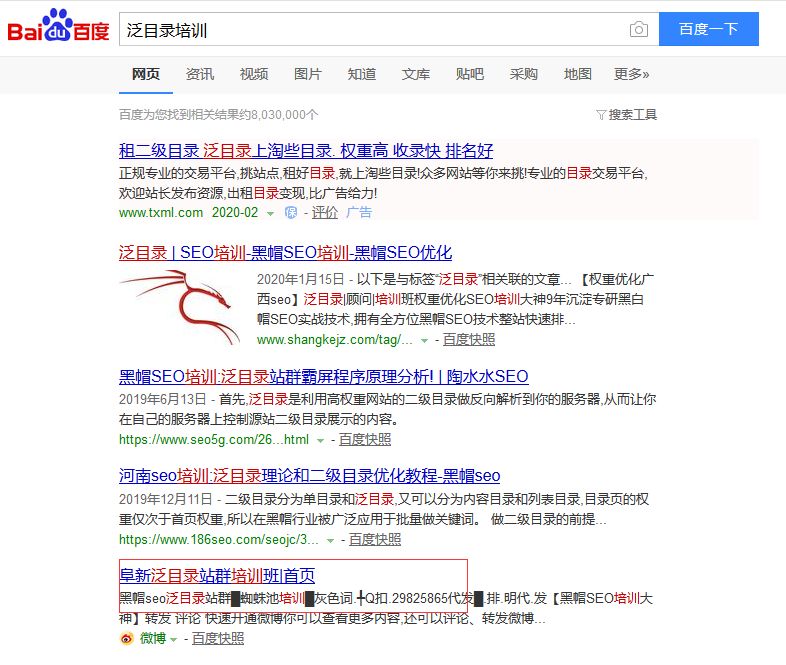The image size is (786, 665).
Task: Open ad result 租二级目录 泛目录上淘些目录
Action: tap(306, 150)
